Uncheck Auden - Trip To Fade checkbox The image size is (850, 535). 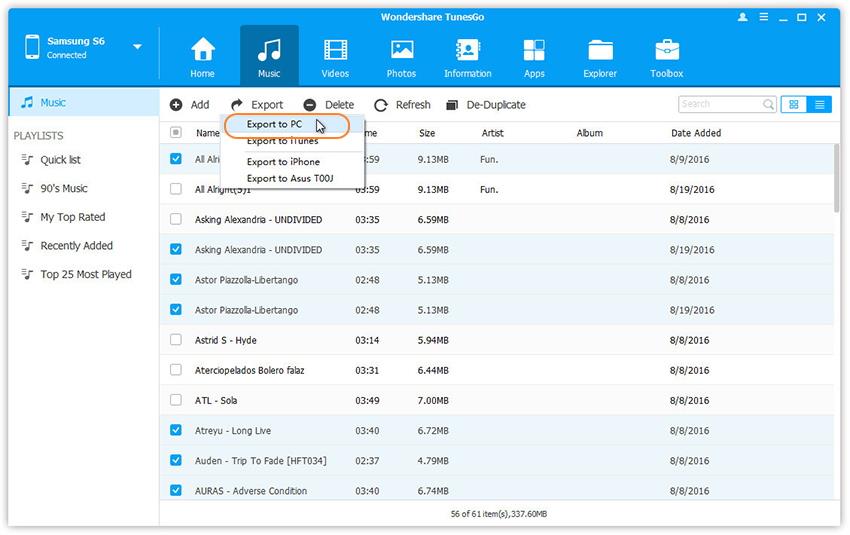tap(176, 460)
